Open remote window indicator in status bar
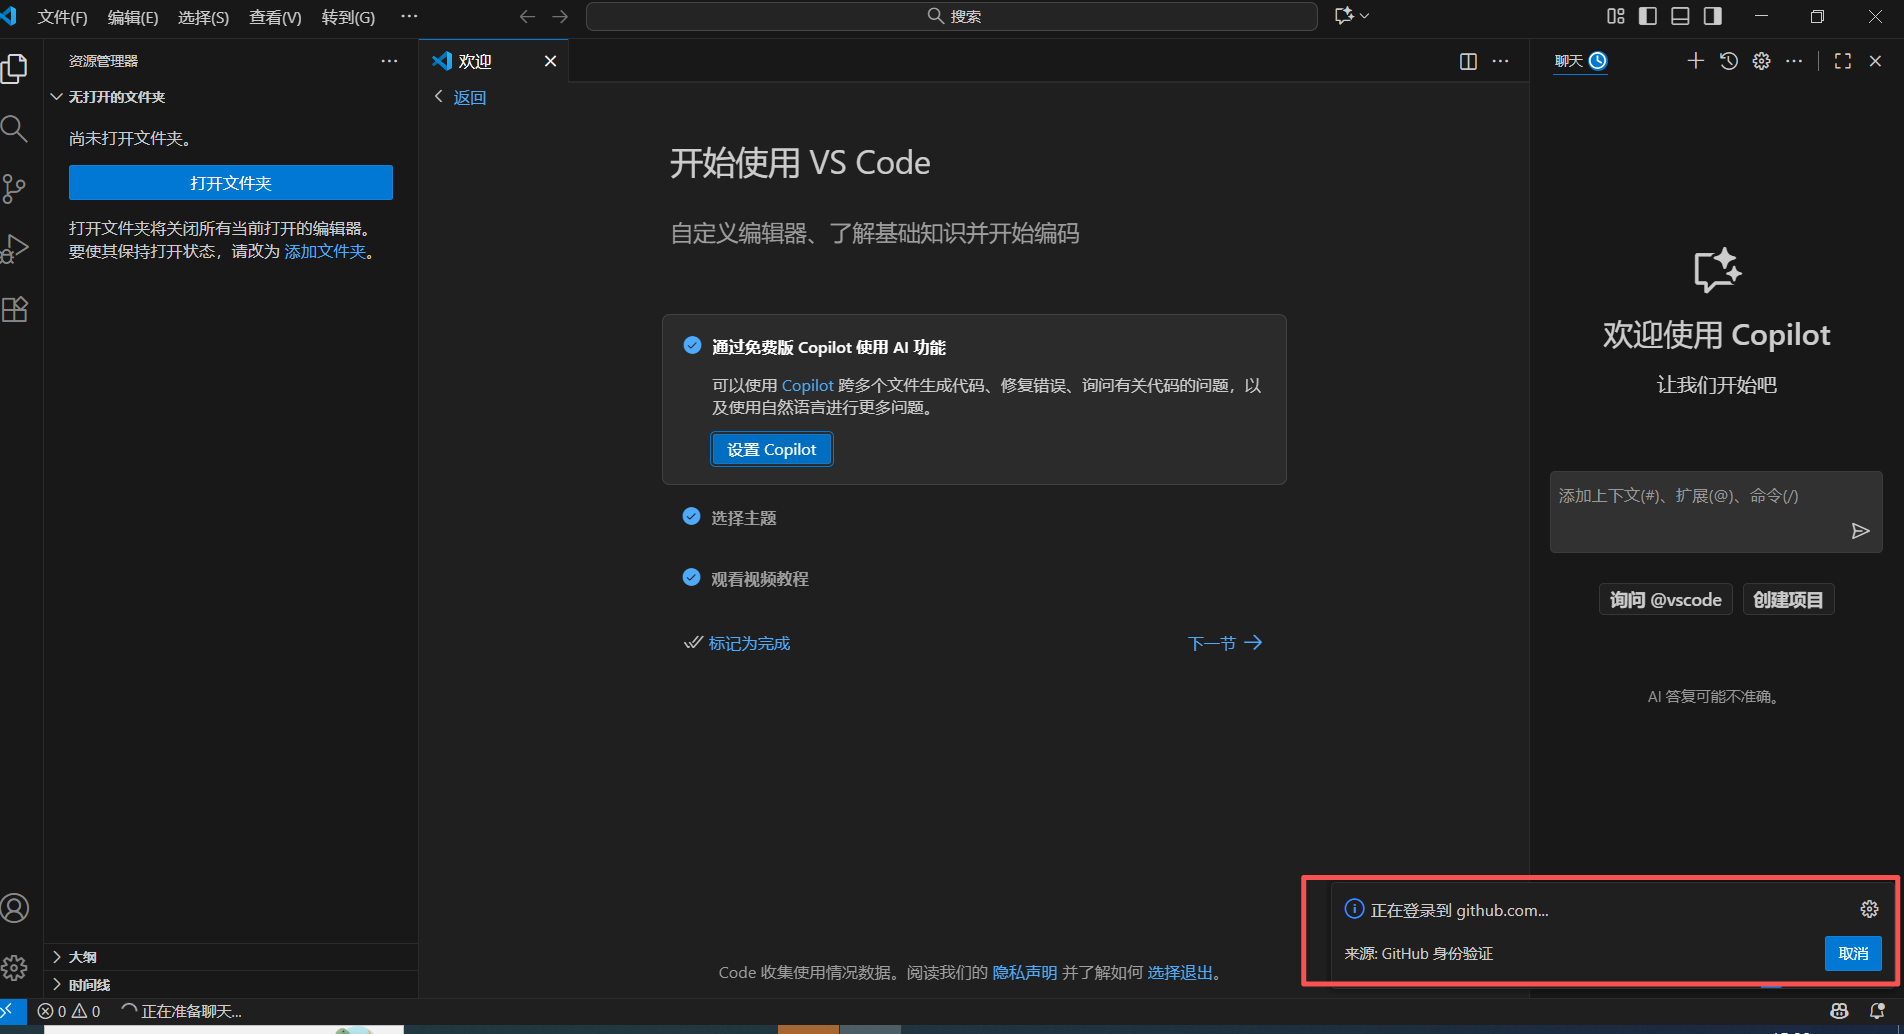The height and width of the screenshot is (1034, 1904). point(10,1011)
